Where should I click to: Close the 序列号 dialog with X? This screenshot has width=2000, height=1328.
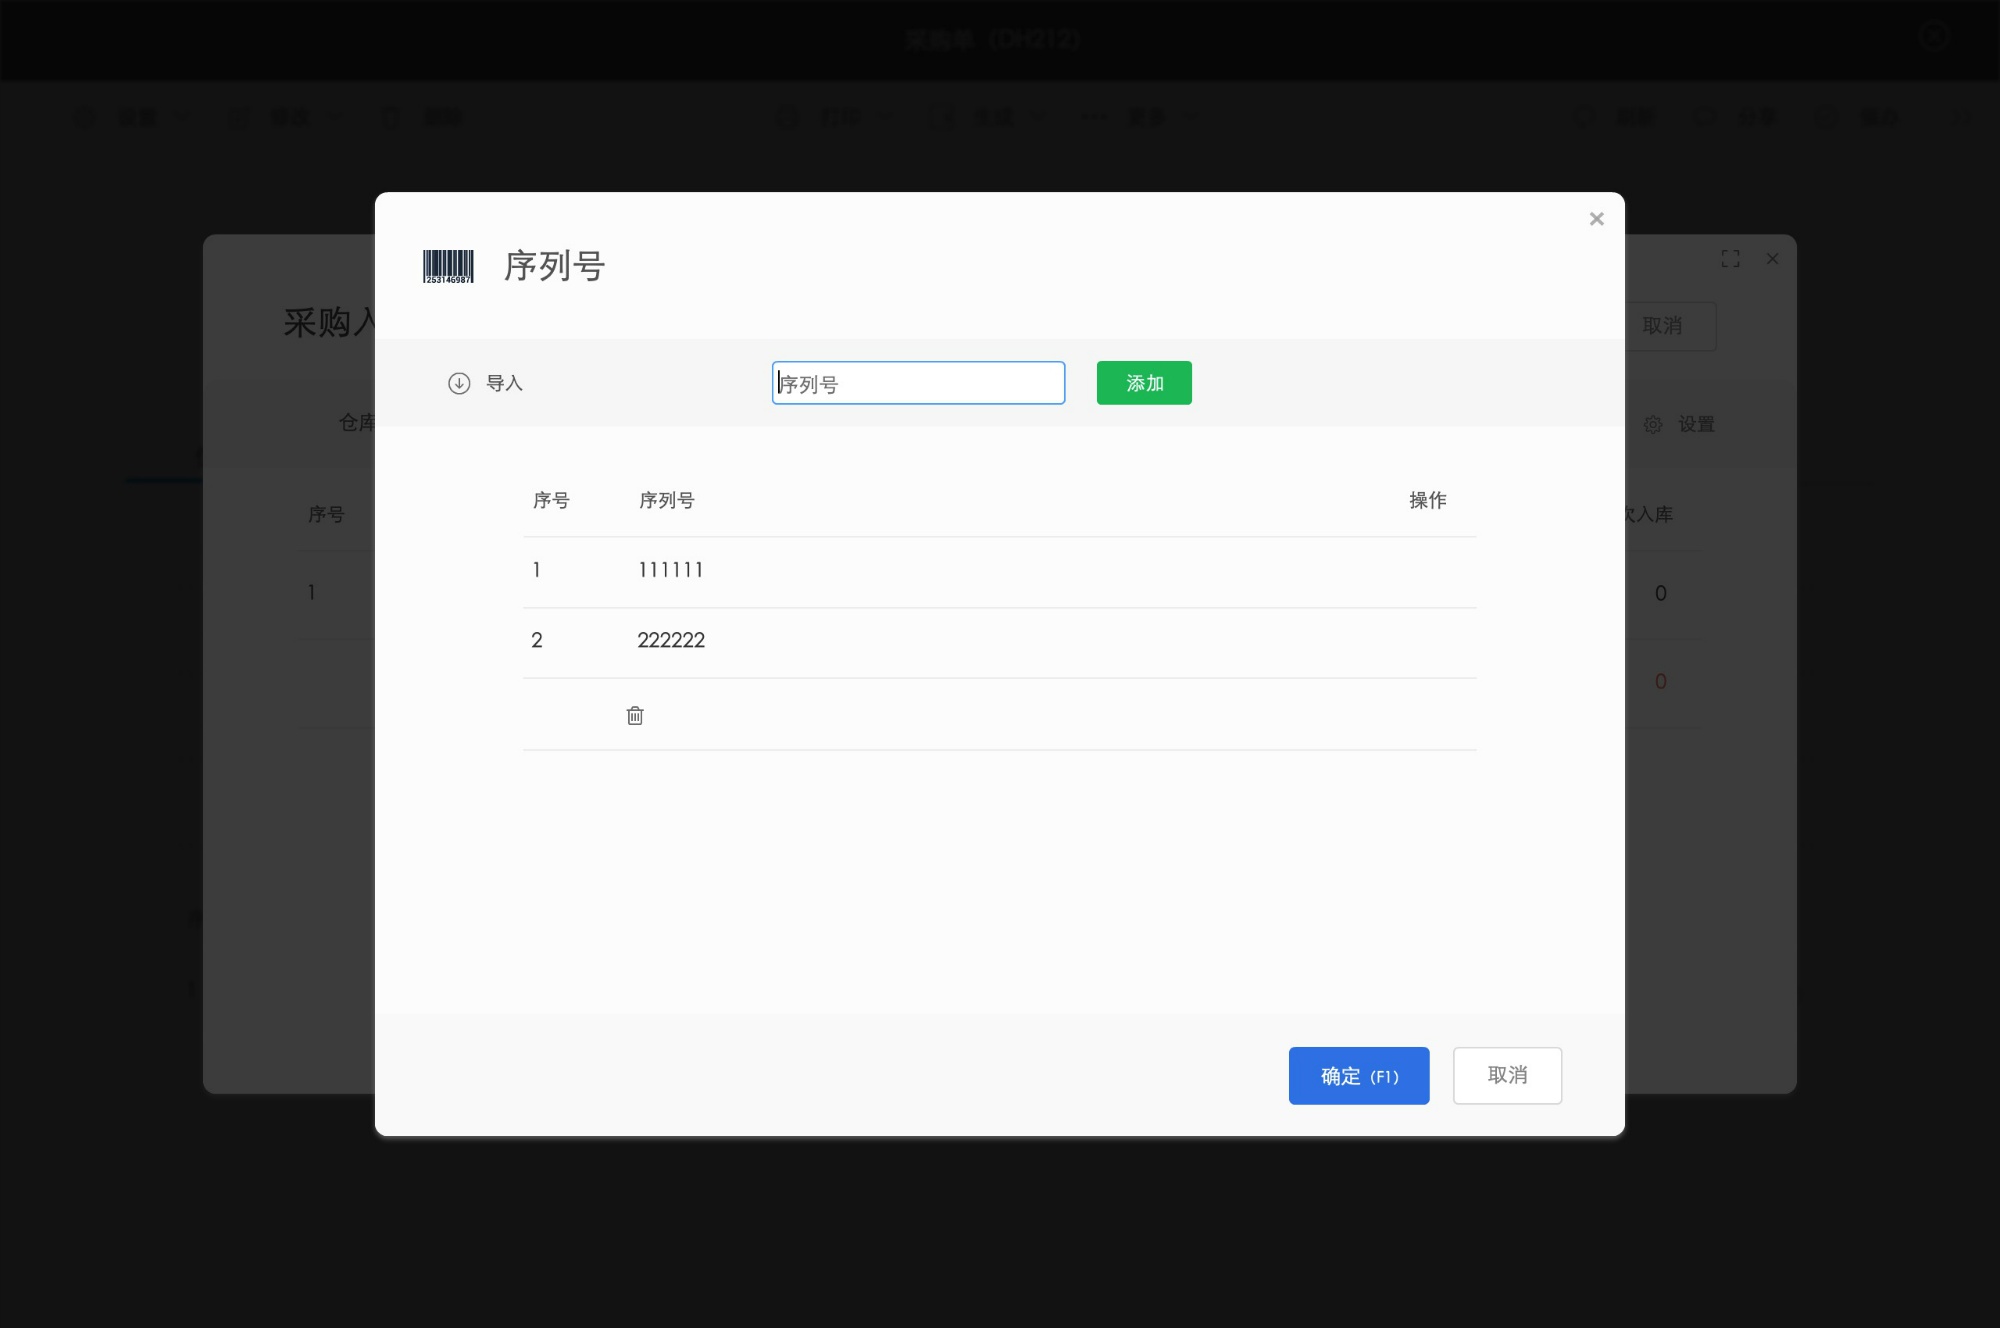(x=1596, y=219)
